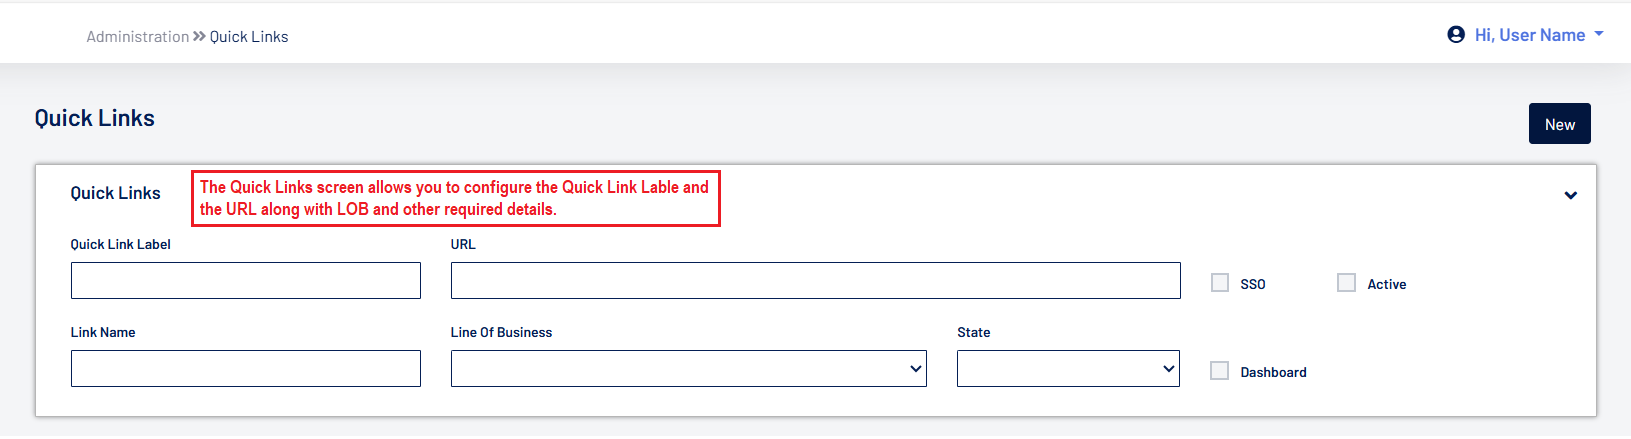
Task: Click the large Quick Links page heading
Action: point(95,118)
